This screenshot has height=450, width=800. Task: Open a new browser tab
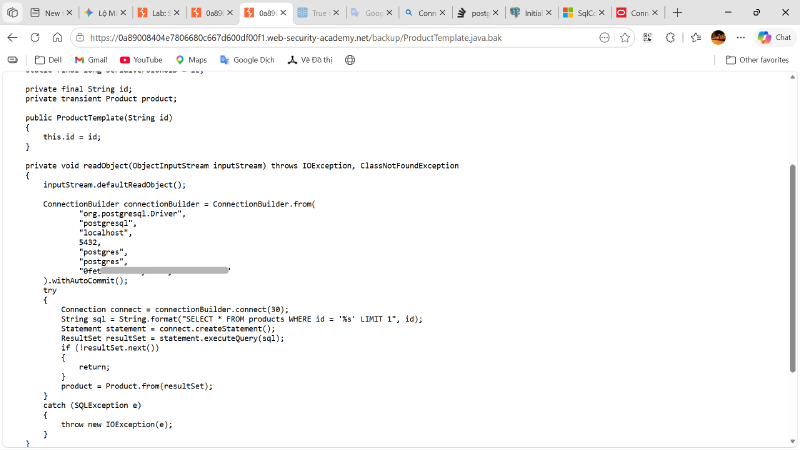[x=677, y=13]
